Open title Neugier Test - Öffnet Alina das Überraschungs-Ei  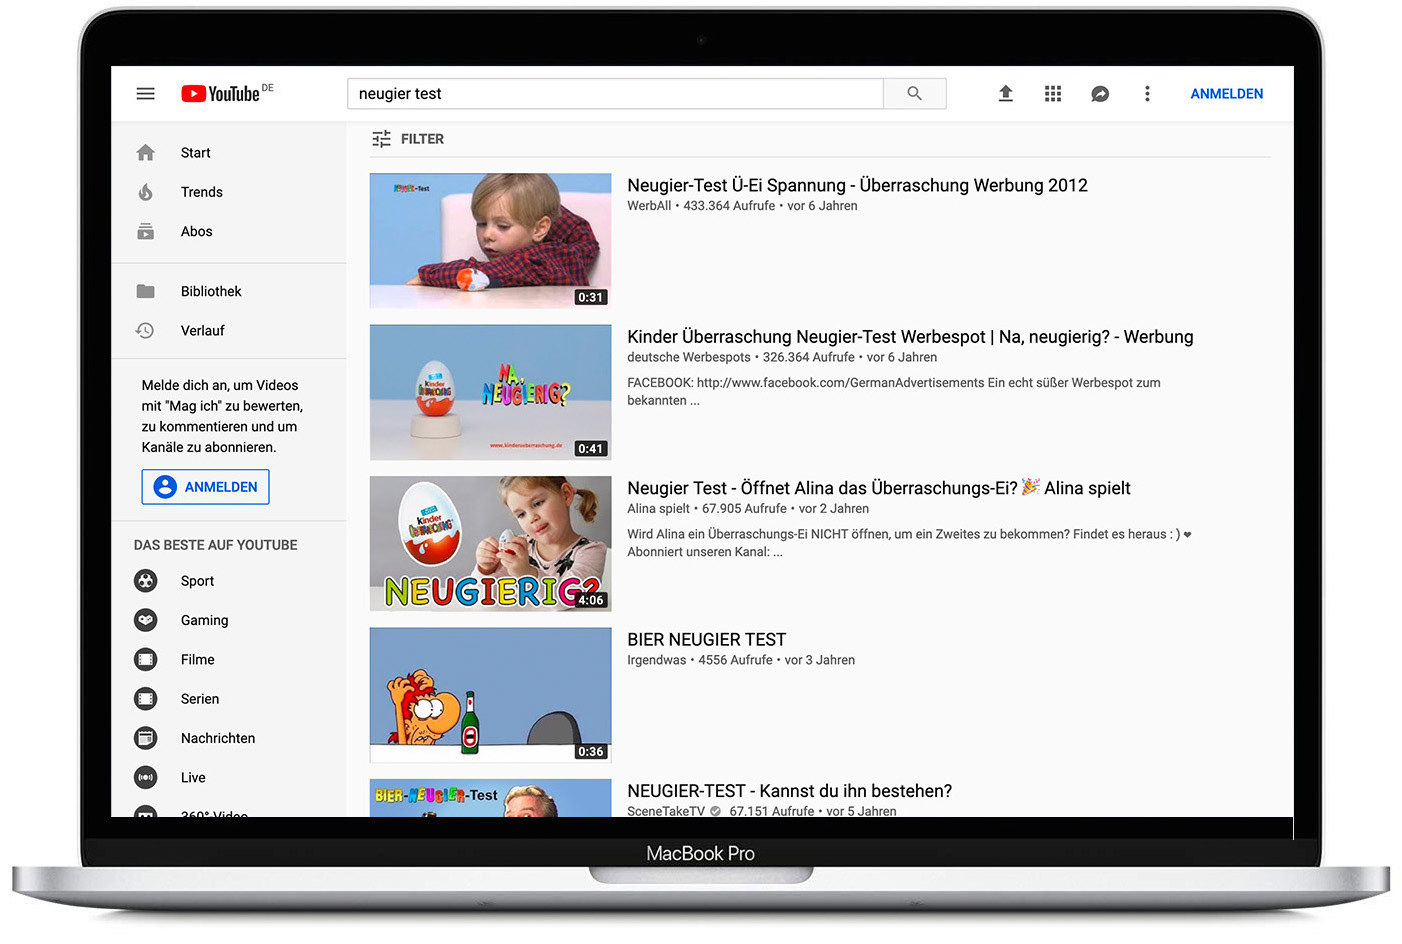(x=879, y=488)
